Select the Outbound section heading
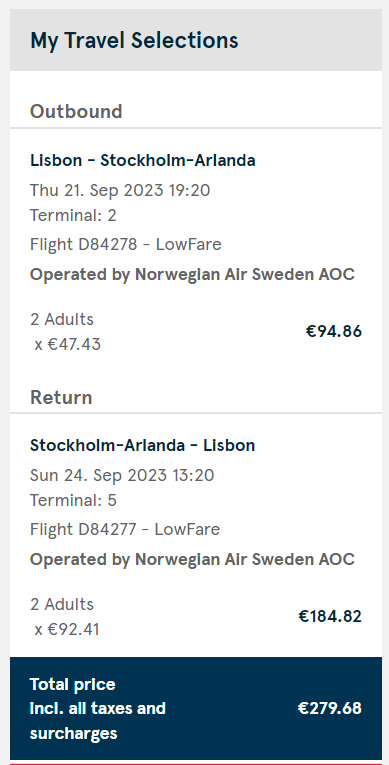The width and height of the screenshot is (389, 765). [x=76, y=111]
